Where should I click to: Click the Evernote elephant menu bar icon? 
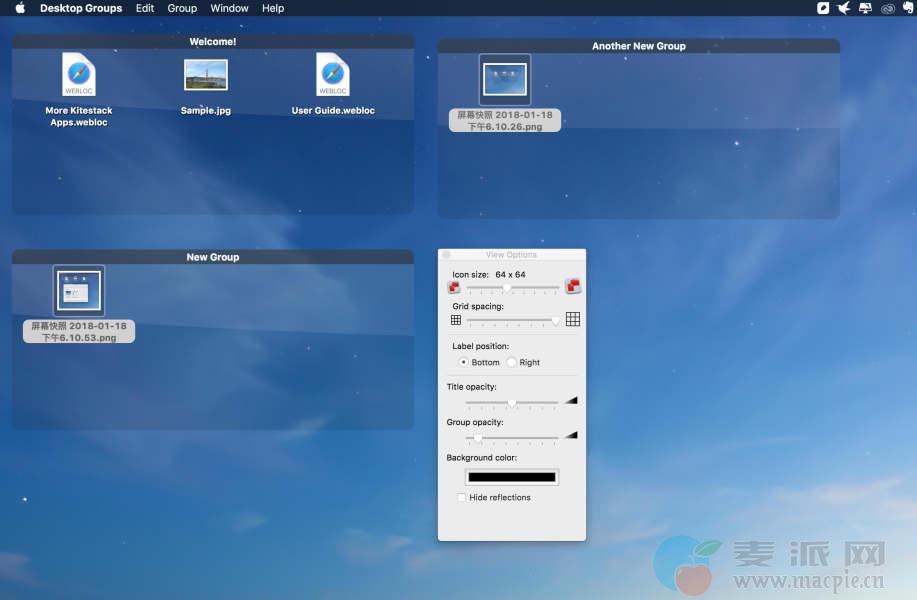click(908, 8)
